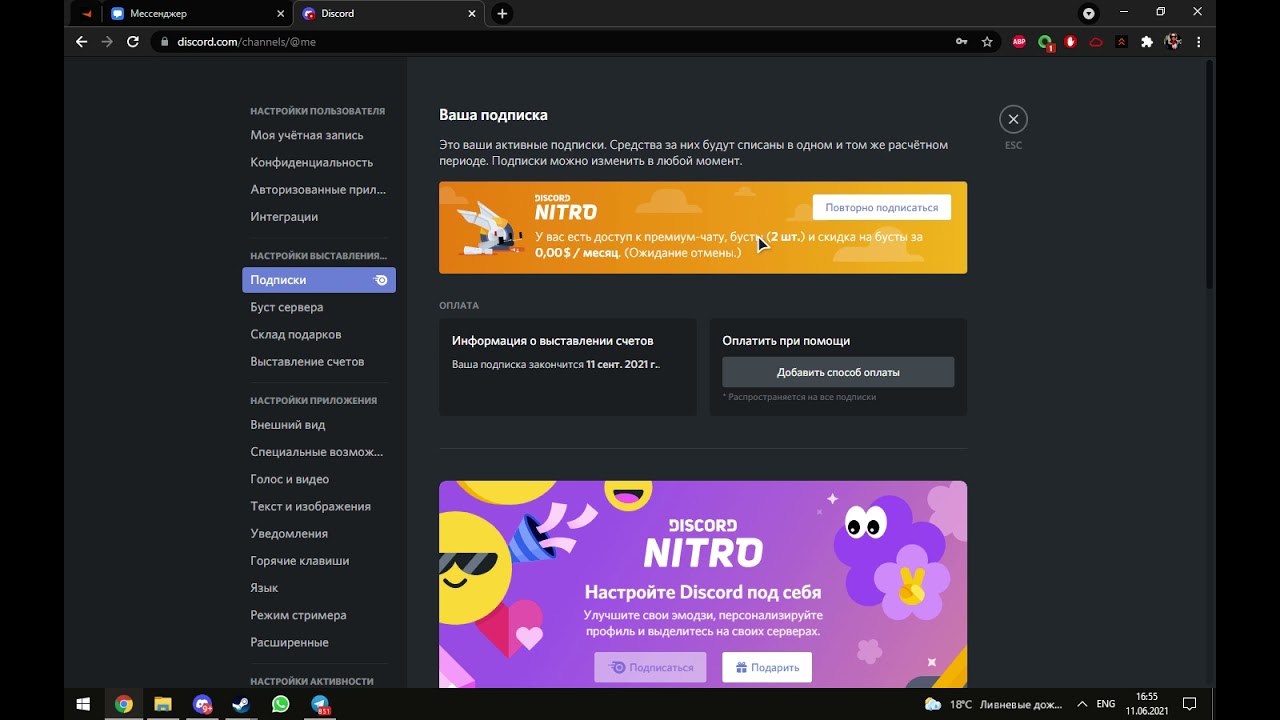Viewport: 1280px width, 720px height.
Task: Open AdBlock Plus extension icon
Action: (1019, 42)
